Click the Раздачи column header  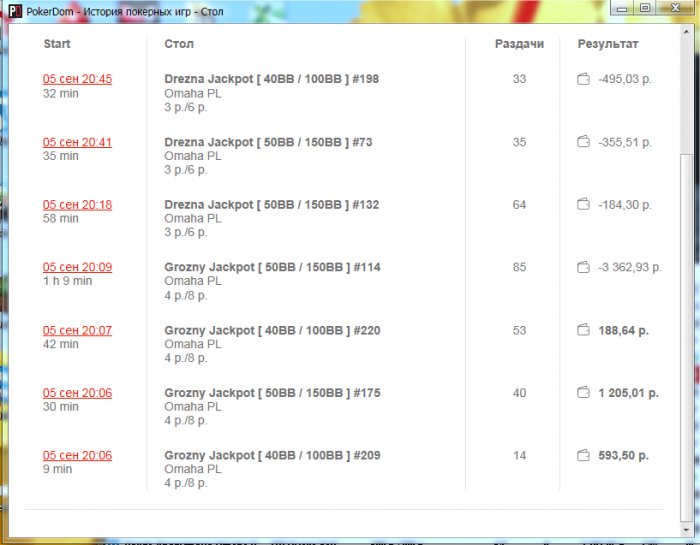point(519,44)
